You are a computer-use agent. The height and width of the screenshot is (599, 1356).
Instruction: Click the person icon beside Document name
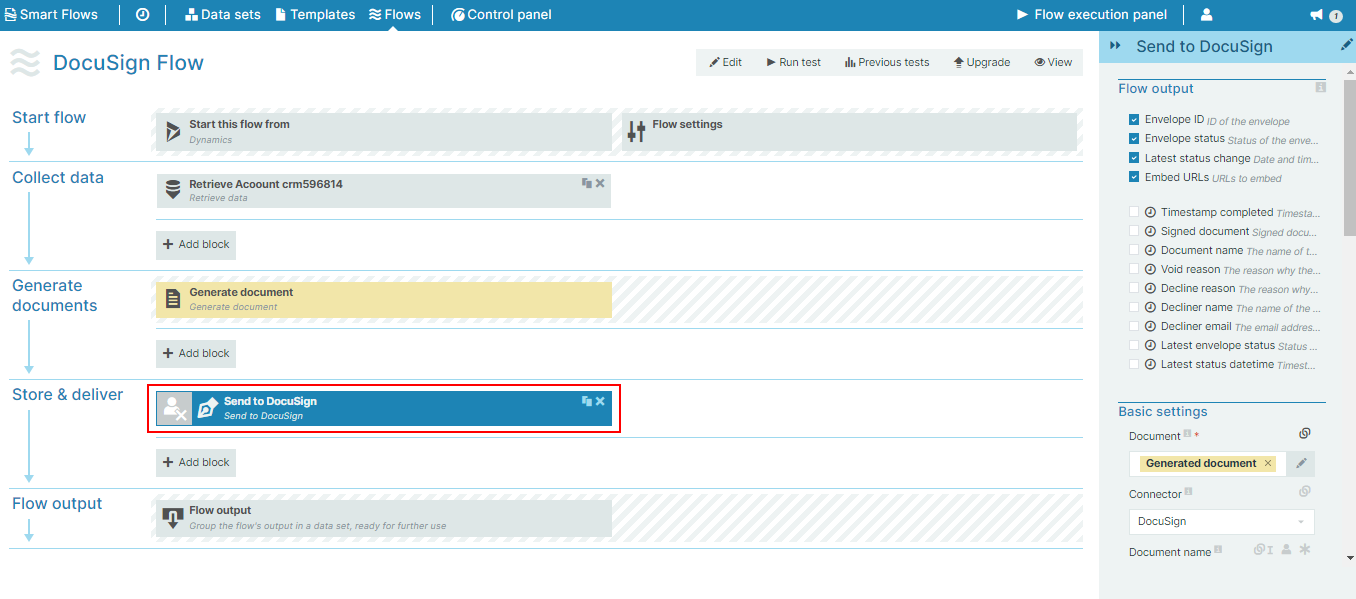tap(1286, 550)
